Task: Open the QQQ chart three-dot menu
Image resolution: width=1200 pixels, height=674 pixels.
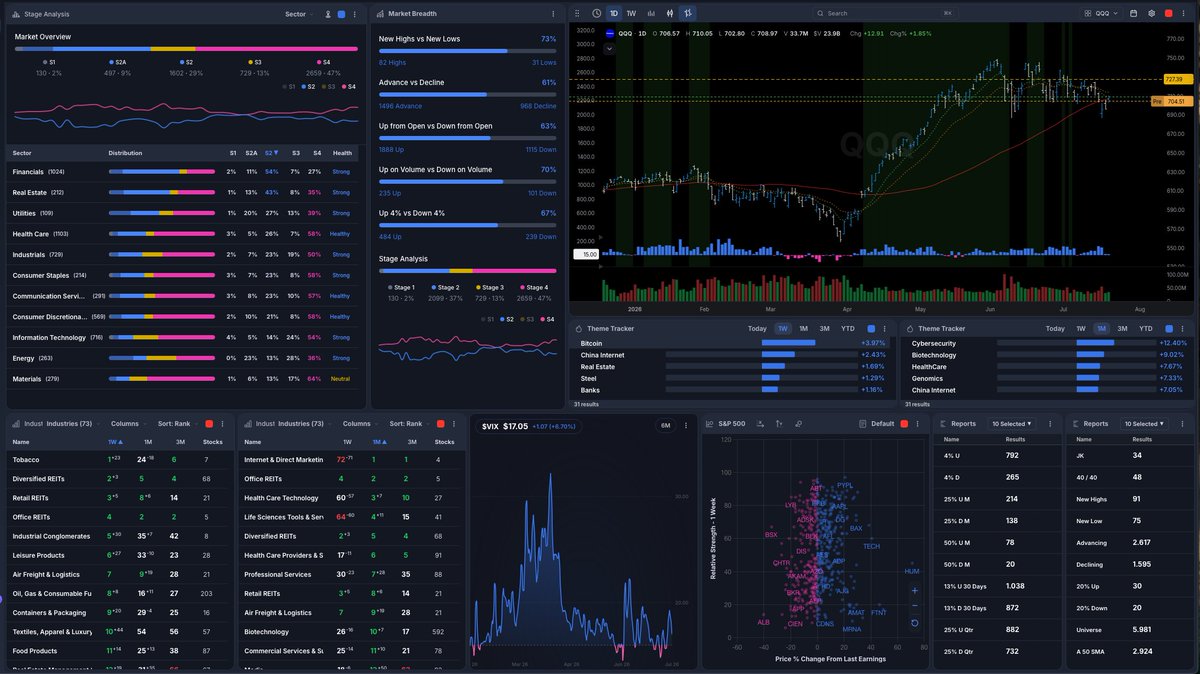Action: point(1185,13)
